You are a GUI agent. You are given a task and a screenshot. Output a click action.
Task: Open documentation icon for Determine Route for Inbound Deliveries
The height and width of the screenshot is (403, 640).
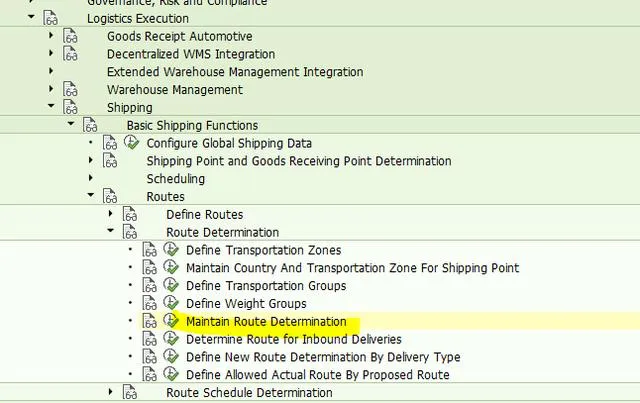point(150,340)
